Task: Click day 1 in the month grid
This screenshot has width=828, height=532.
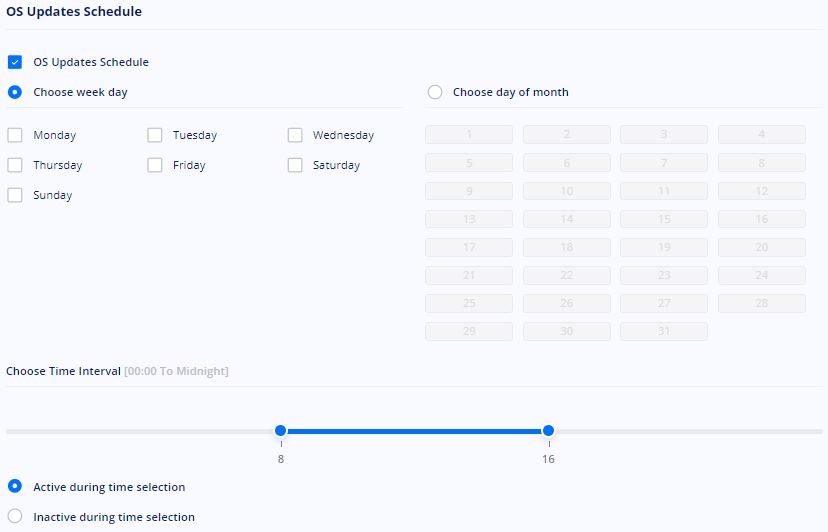Action: tap(469, 134)
